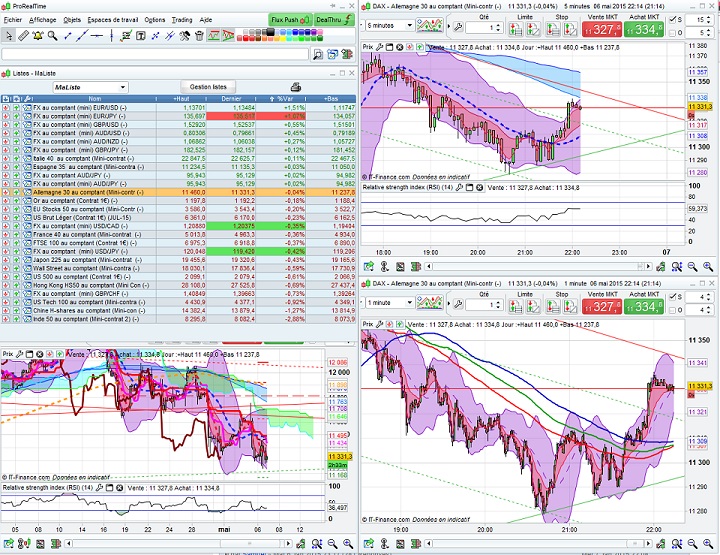Screen dimensions: 720x555
Task: Select the line segment drawing tool
Action: pyautogui.click(x=68, y=35)
